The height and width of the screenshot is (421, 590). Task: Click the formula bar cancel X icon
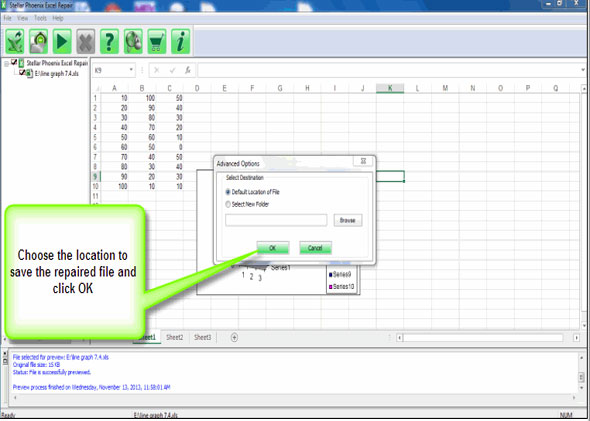pos(157,70)
